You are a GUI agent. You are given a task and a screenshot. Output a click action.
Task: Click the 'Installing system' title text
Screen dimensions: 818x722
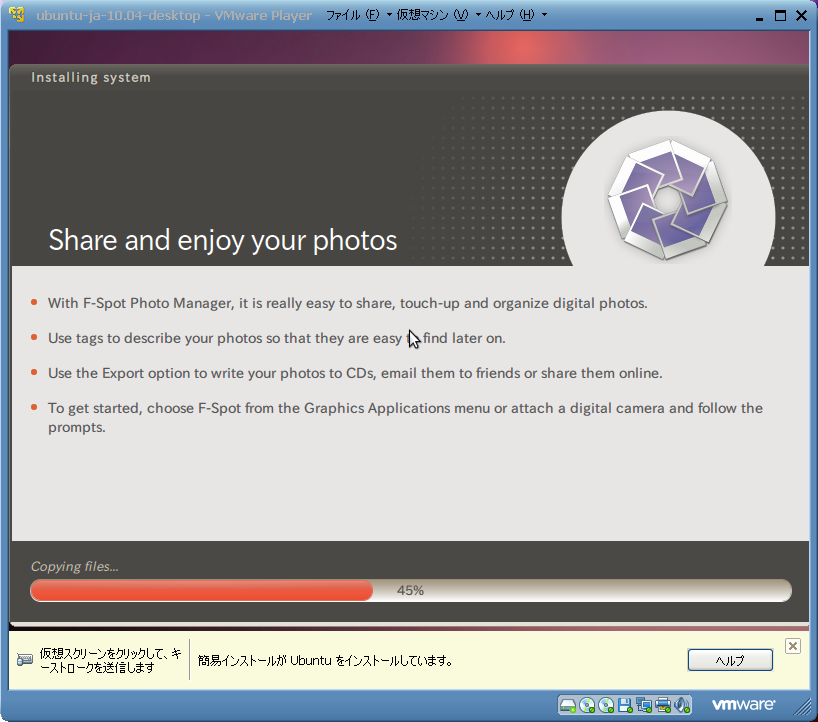(91, 77)
